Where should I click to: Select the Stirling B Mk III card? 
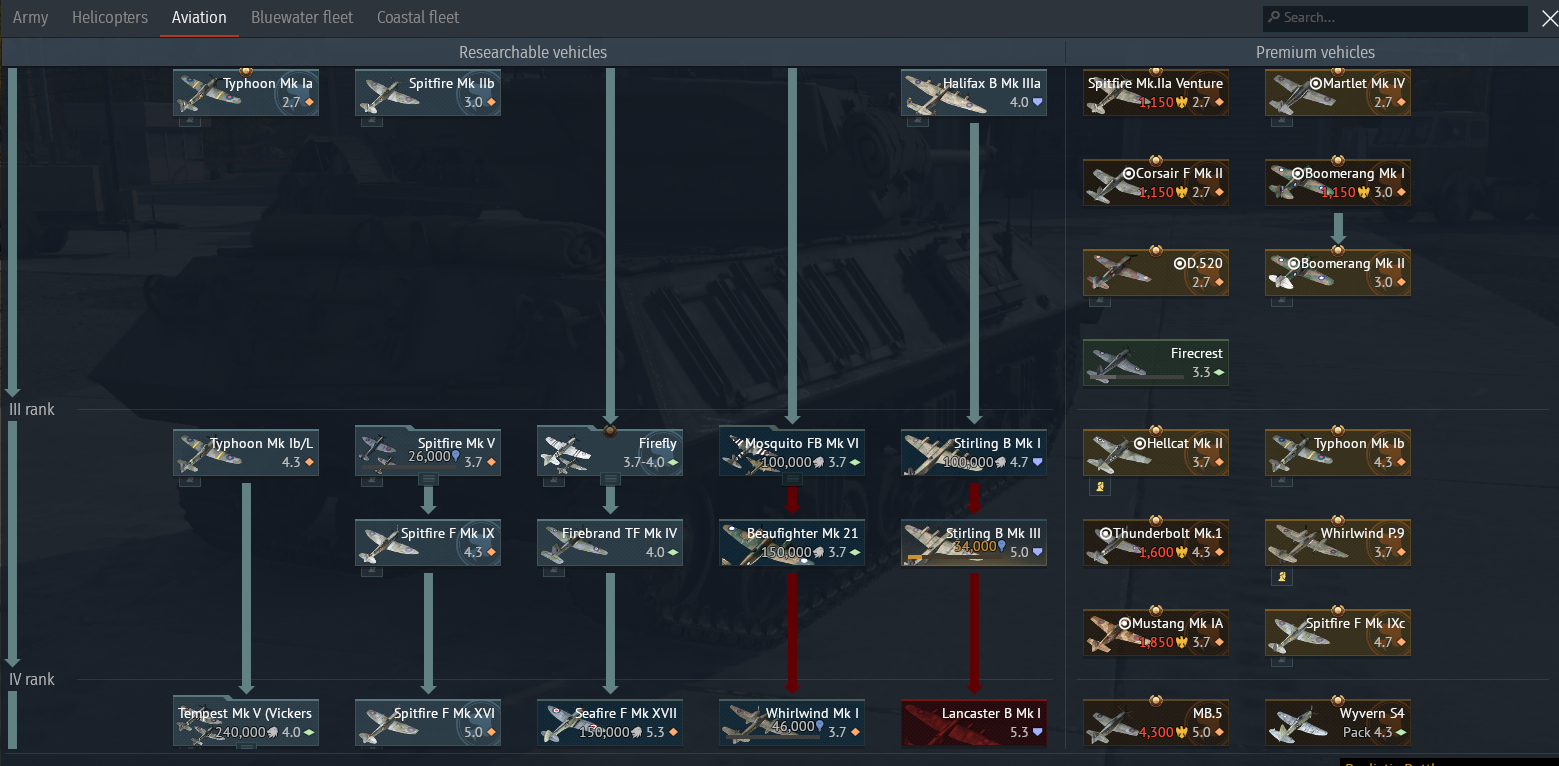(974, 542)
